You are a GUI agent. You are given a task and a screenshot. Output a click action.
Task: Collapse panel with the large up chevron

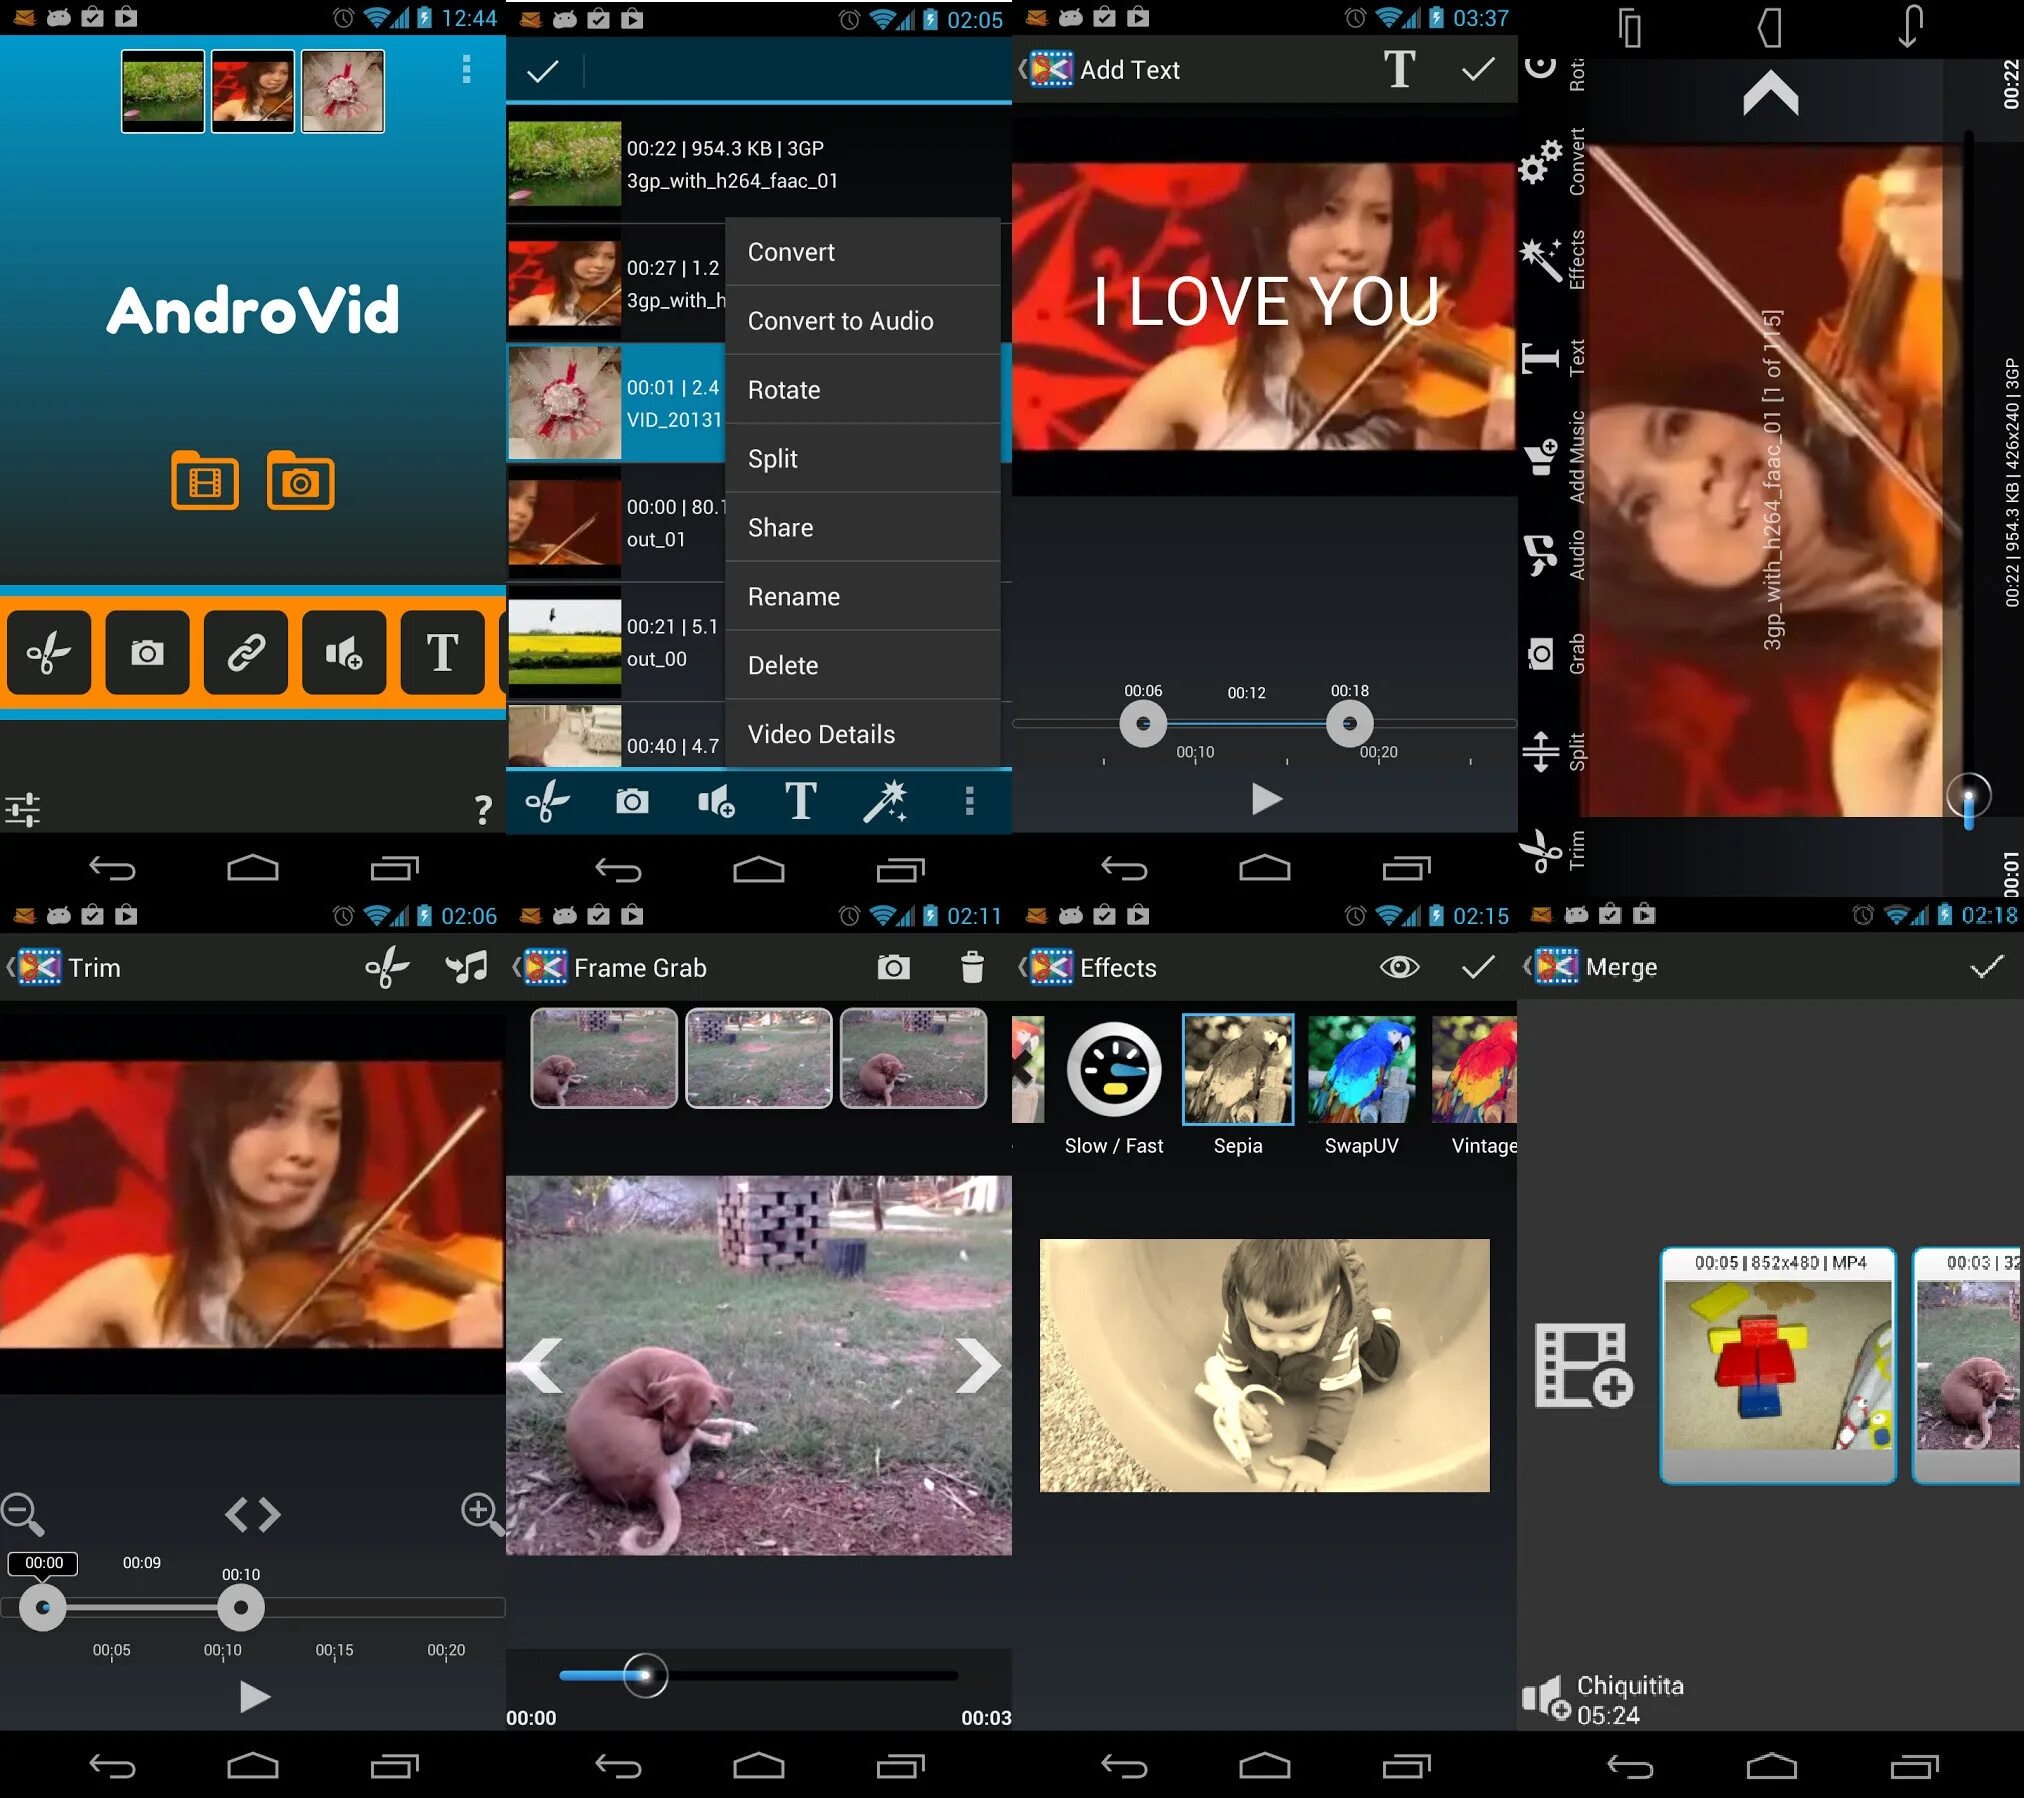(x=1770, y=93)
